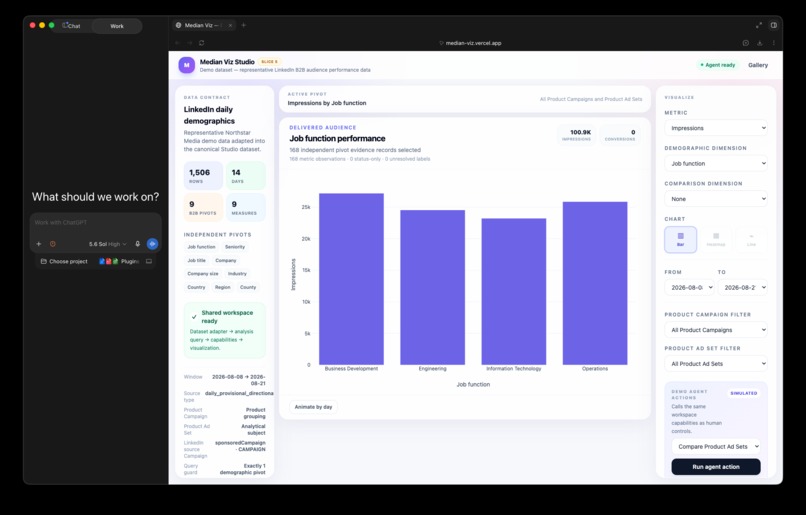The width and height of the screenshot is (806, 515).
Task: Open the Compare Product Ad Sets action dropdown
Action: 716,447
